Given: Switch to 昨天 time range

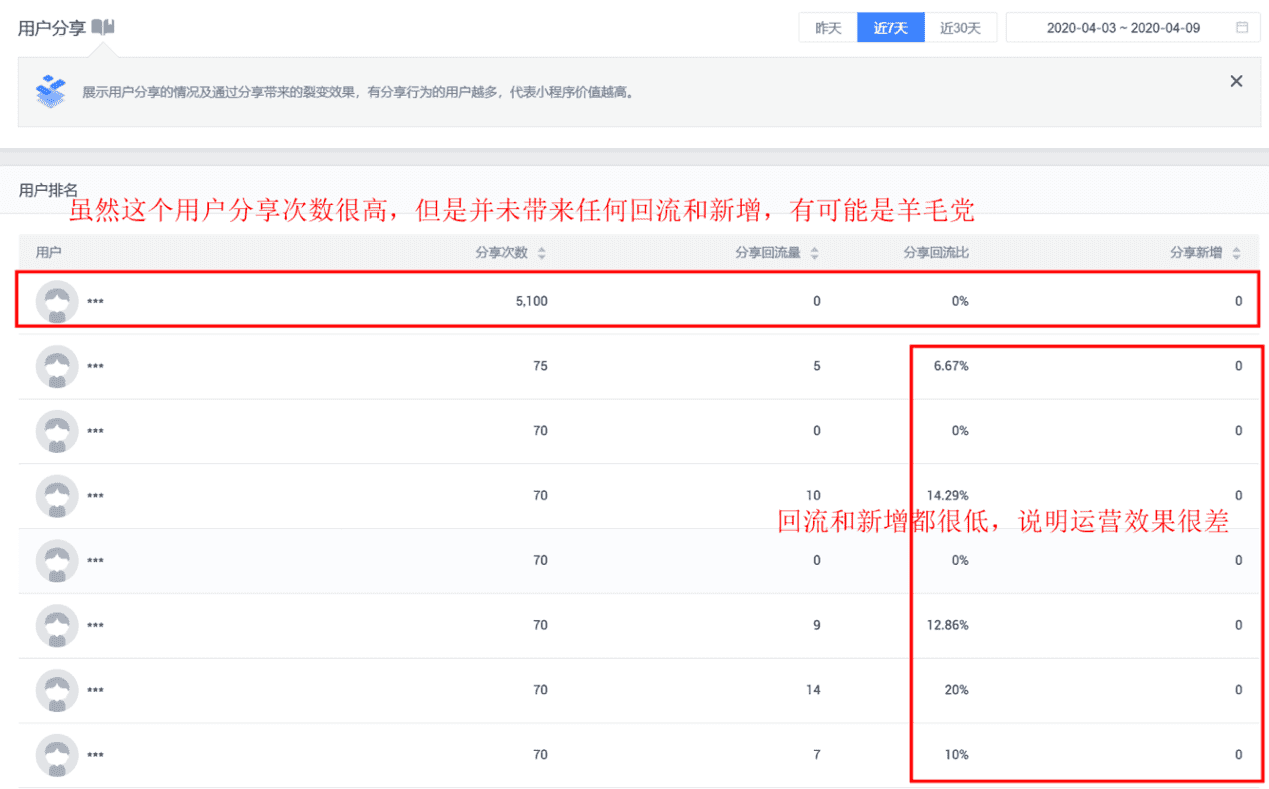Looking at the screenshot, I should (x=828, y=28).
